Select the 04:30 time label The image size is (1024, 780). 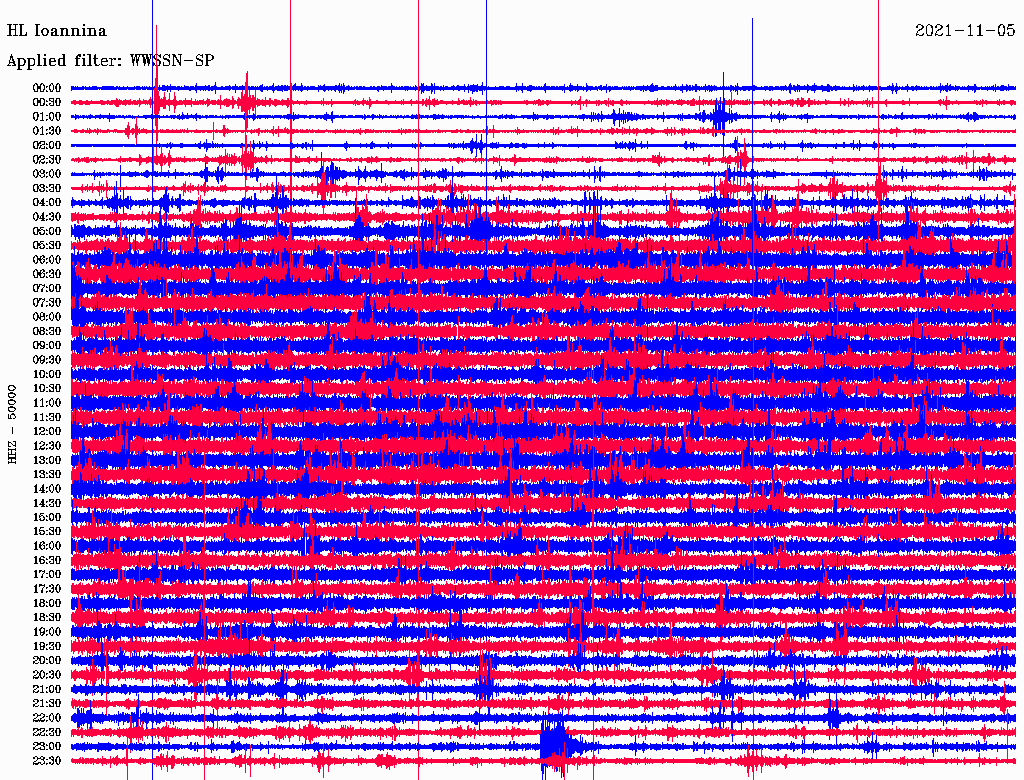(x=47, y=217)
